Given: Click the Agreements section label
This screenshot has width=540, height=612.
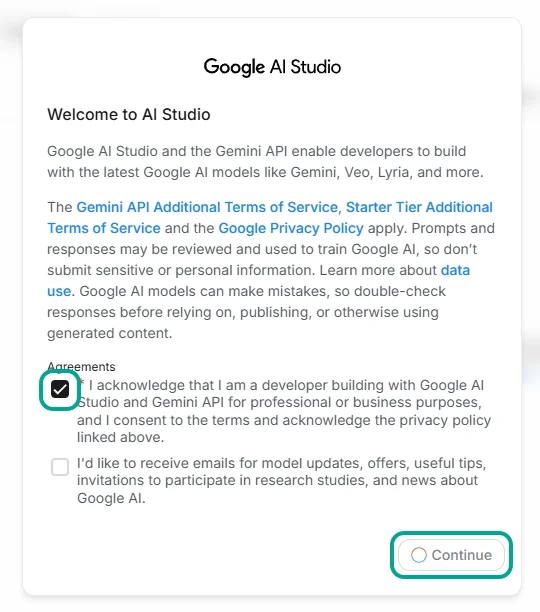Looking at the screenshot, I should 81,366.
